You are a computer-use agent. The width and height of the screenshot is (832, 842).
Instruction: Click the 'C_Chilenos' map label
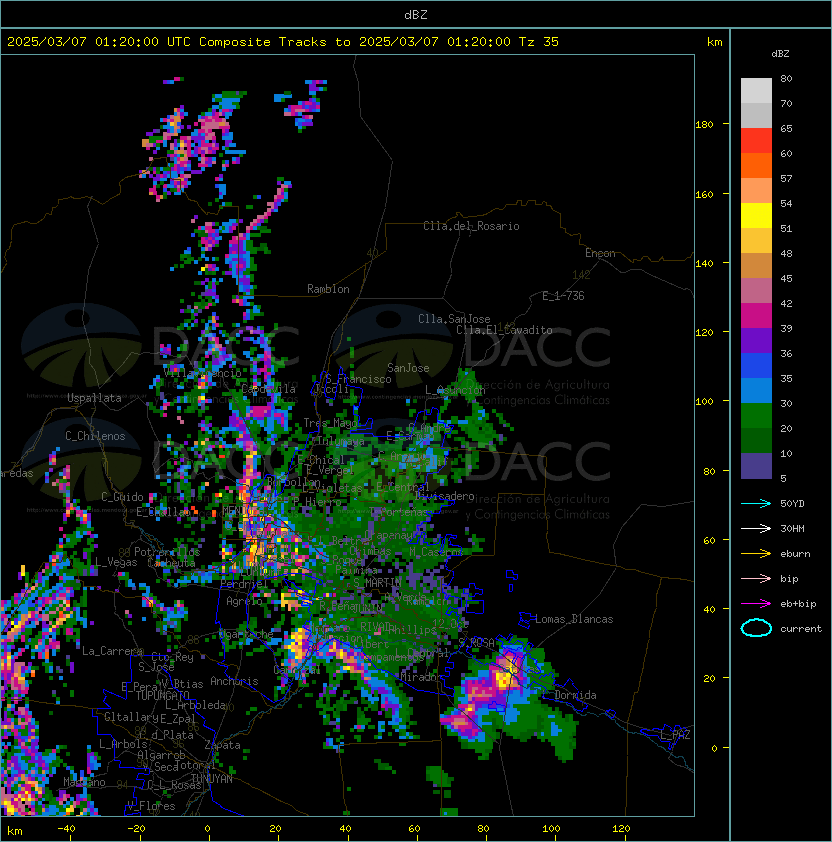point(95,436)
